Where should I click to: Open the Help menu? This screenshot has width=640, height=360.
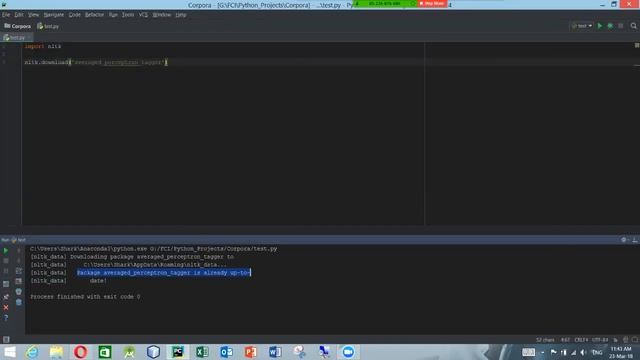coord(181,15)
